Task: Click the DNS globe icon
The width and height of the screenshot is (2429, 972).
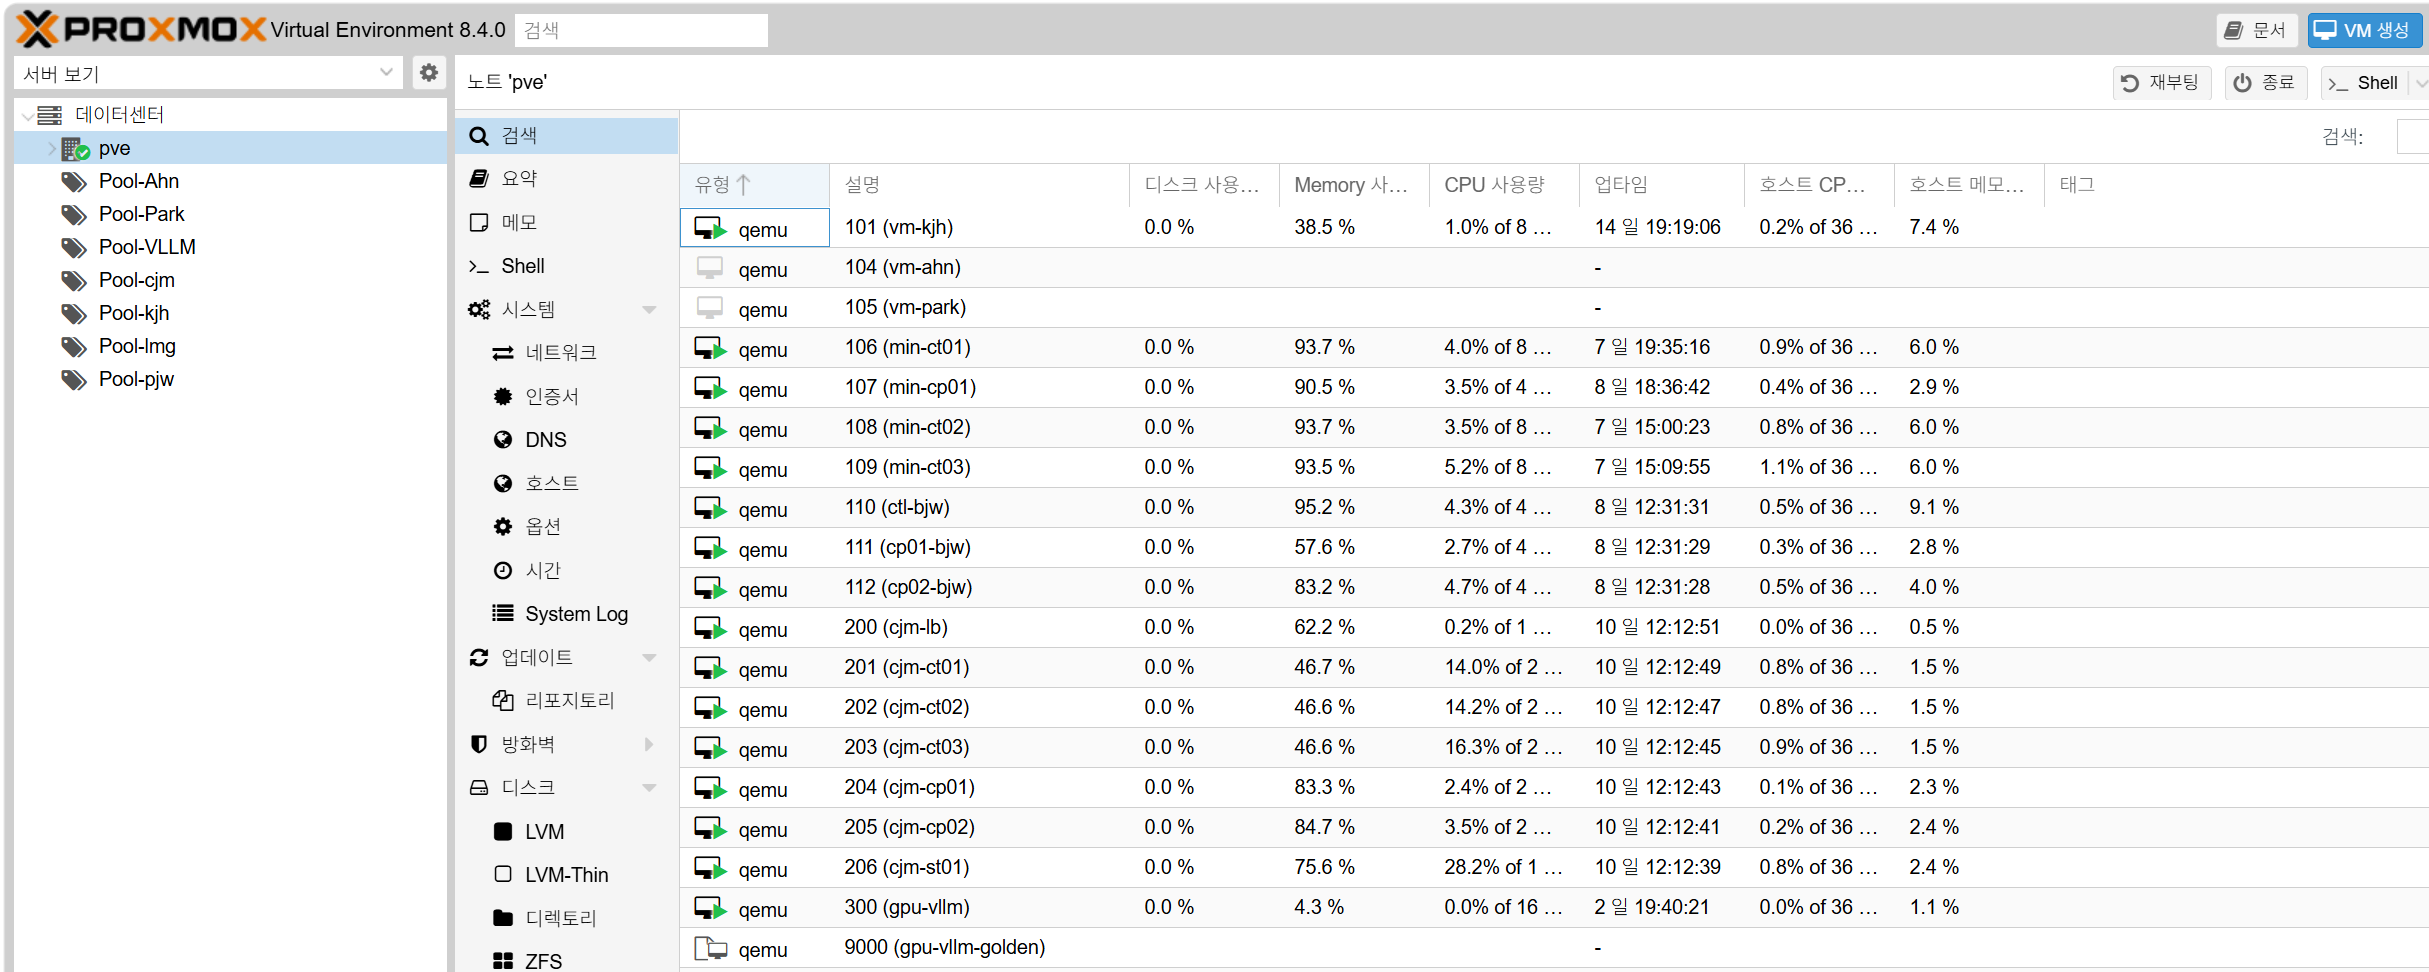Action: 503,440
